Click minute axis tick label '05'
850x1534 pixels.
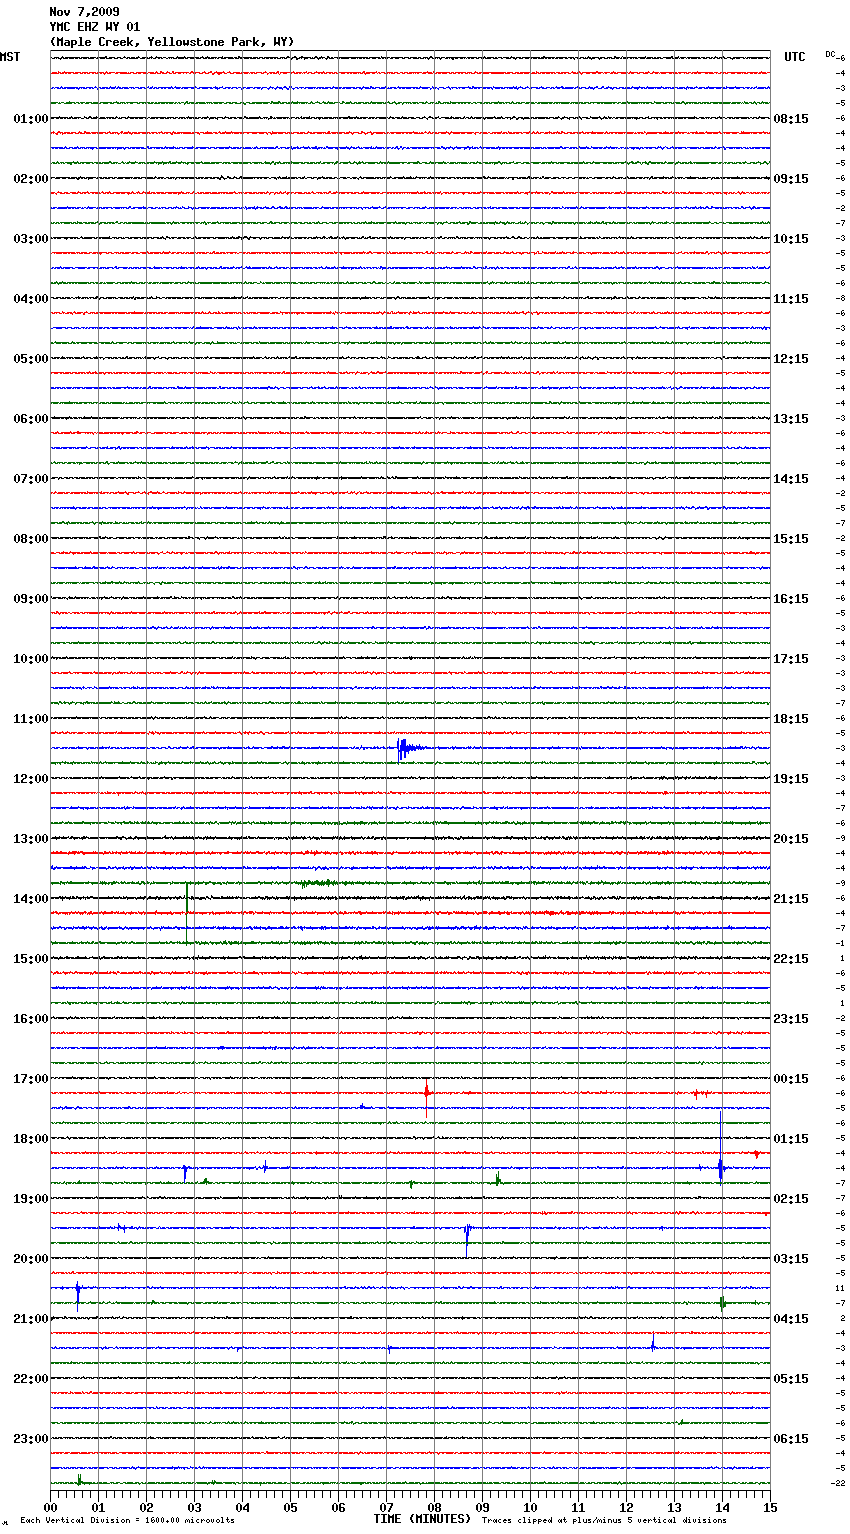tap(290, 1507)
